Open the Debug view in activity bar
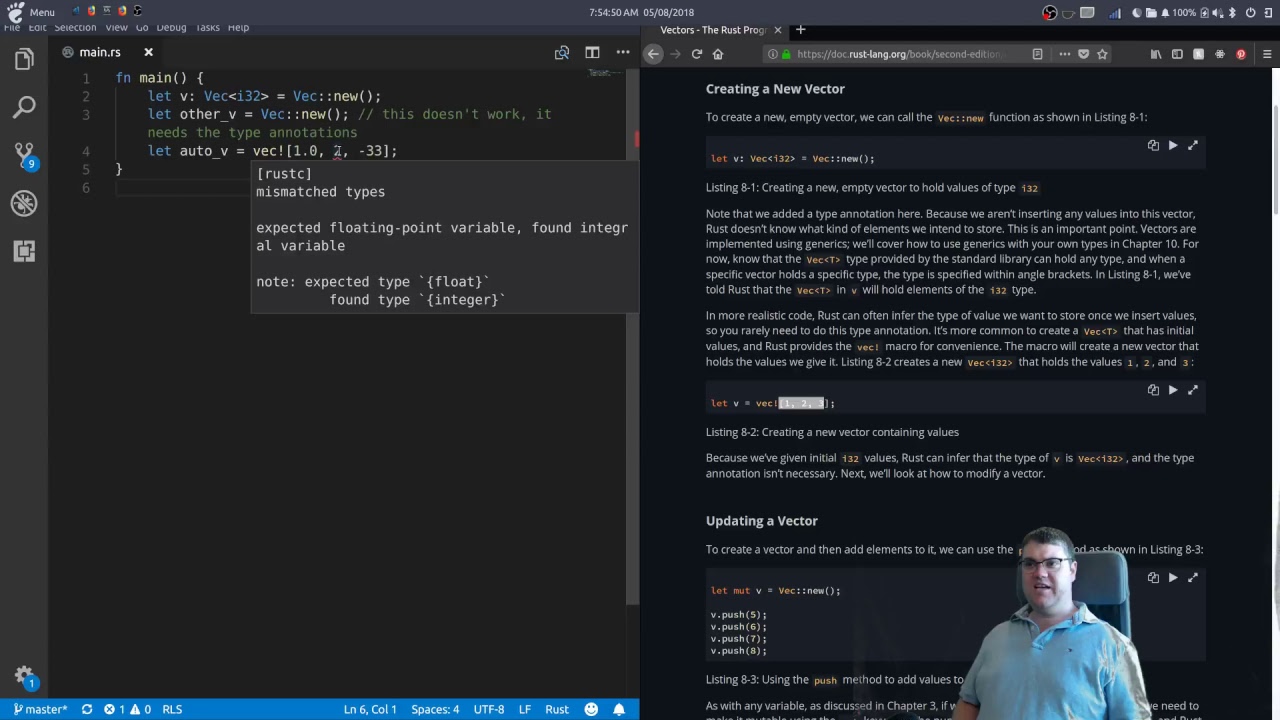This screenshot has width=1280, height=720. [25, 203]
